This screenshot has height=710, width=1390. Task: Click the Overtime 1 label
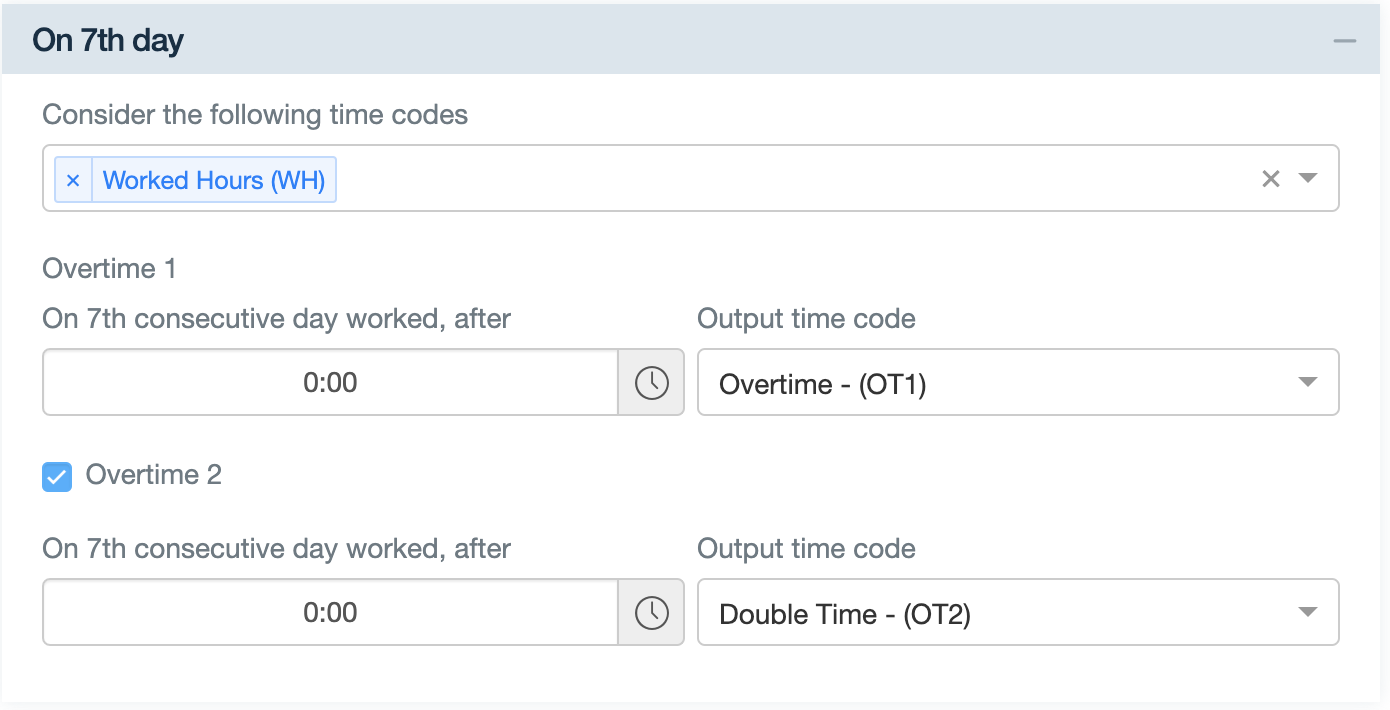109,268
